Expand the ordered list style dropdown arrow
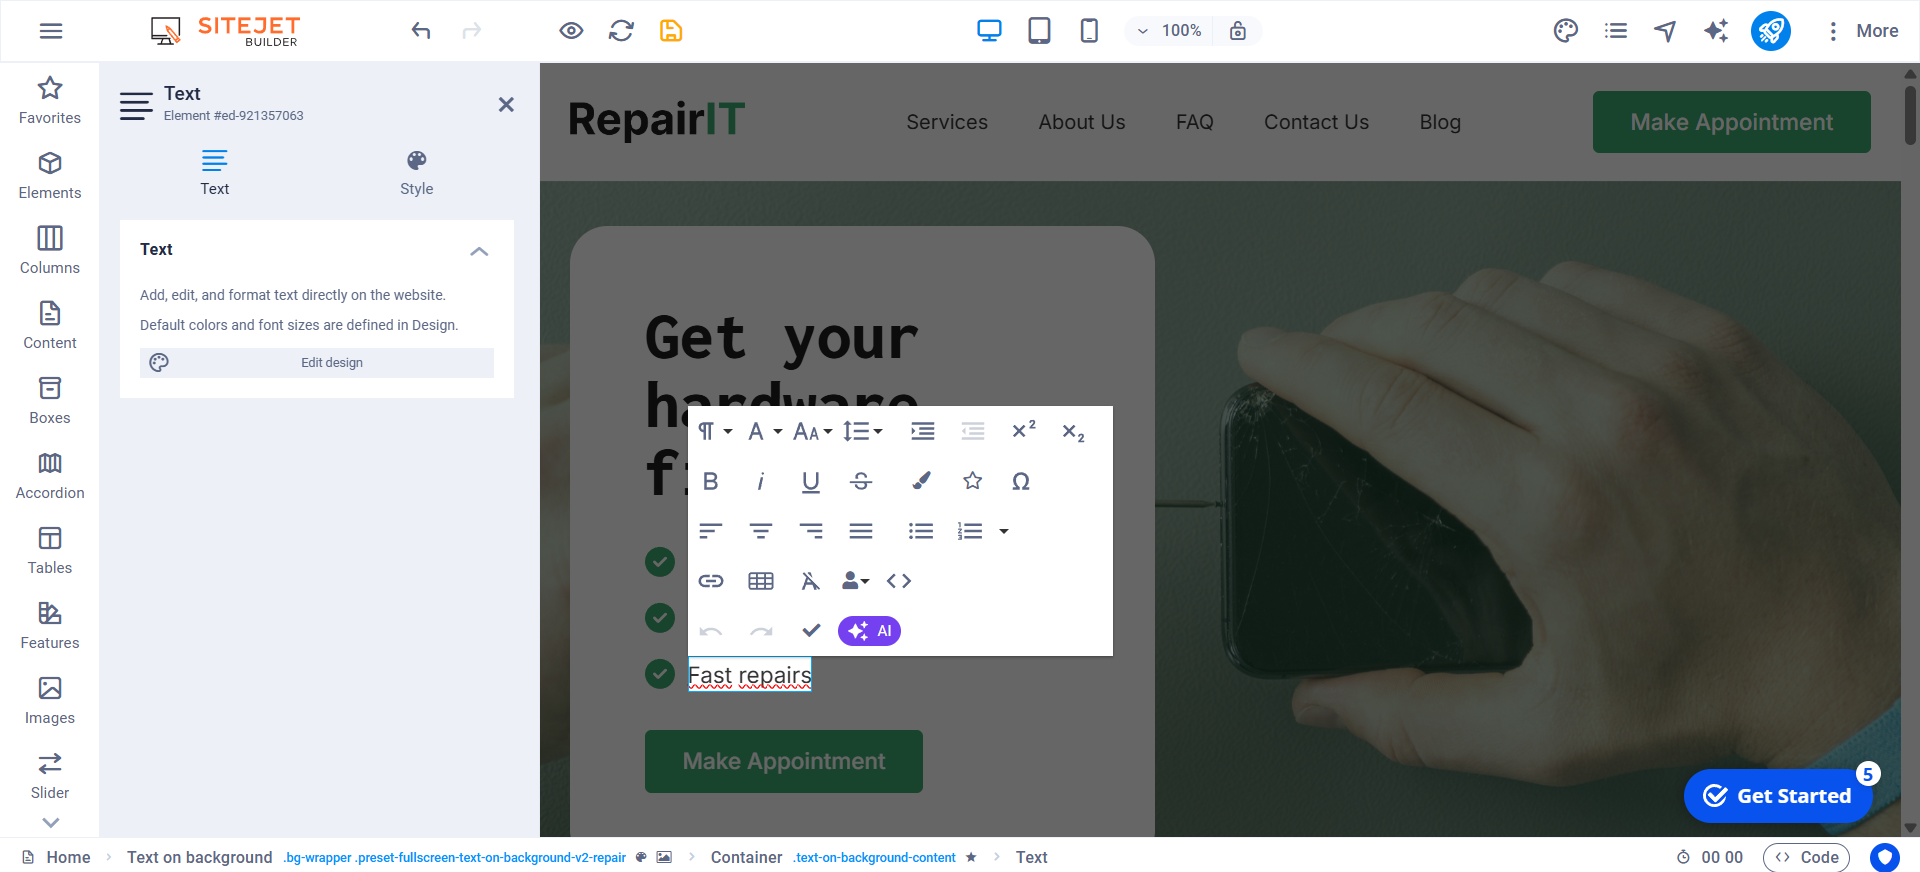Viewport: 1920px width, 872px height. pyautogui.click(x=1004, y=531)
